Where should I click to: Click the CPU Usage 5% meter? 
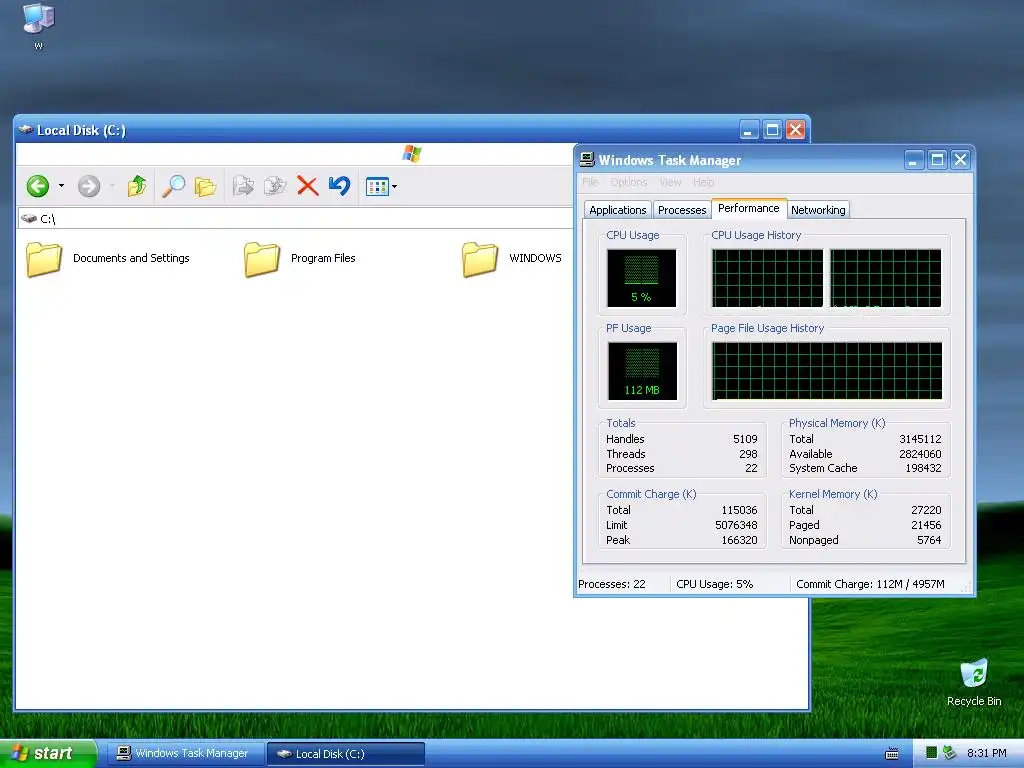[x=641, y=278]
